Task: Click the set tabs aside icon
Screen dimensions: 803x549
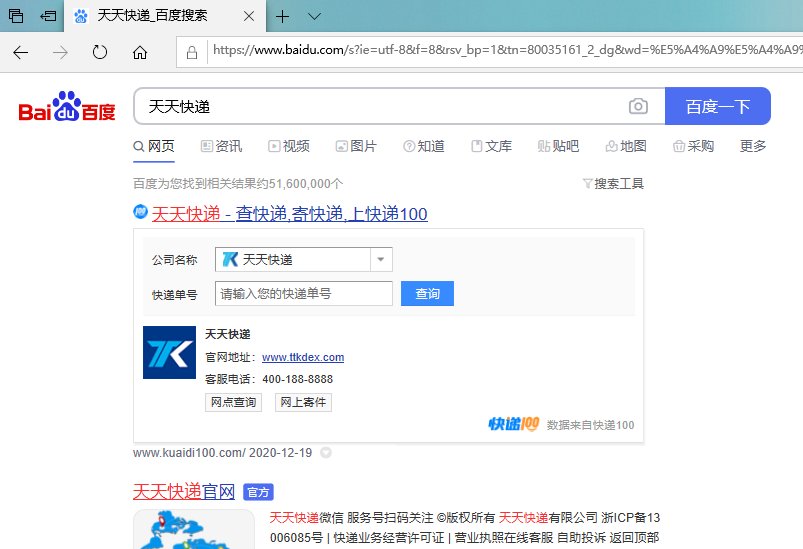Action: [x=48, y=16]
